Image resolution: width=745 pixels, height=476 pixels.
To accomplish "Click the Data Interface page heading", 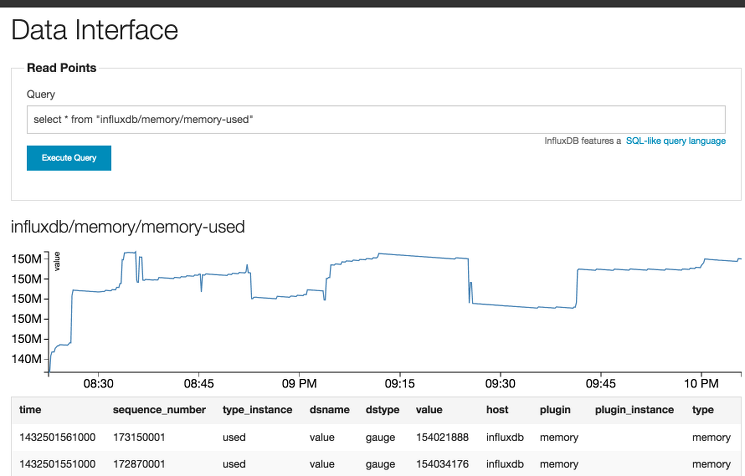I will (95, 30).
